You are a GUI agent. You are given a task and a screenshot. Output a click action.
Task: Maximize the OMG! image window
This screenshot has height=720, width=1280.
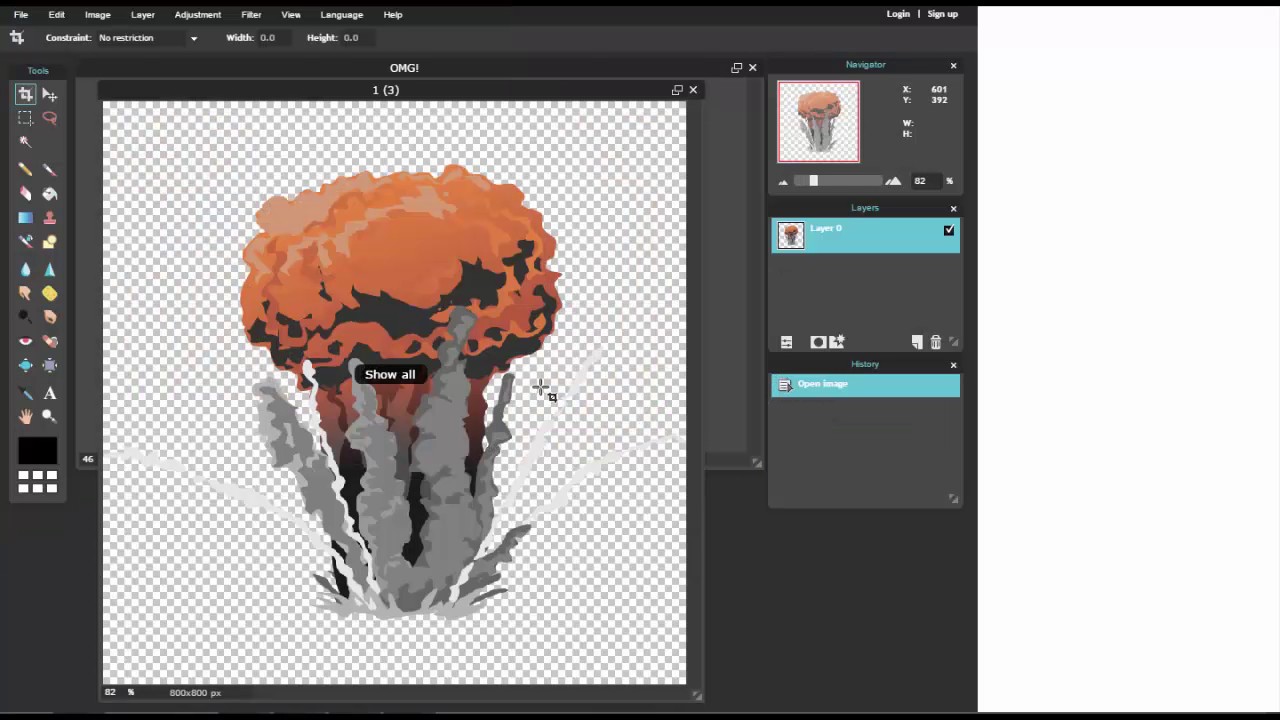[x=737, y=68]
